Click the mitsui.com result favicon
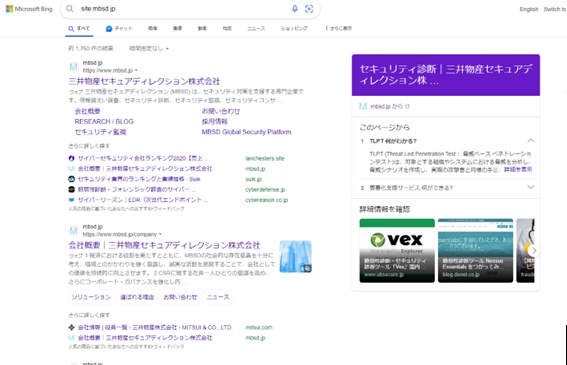This screenshot has height=365, width=567. pos(72,327)
